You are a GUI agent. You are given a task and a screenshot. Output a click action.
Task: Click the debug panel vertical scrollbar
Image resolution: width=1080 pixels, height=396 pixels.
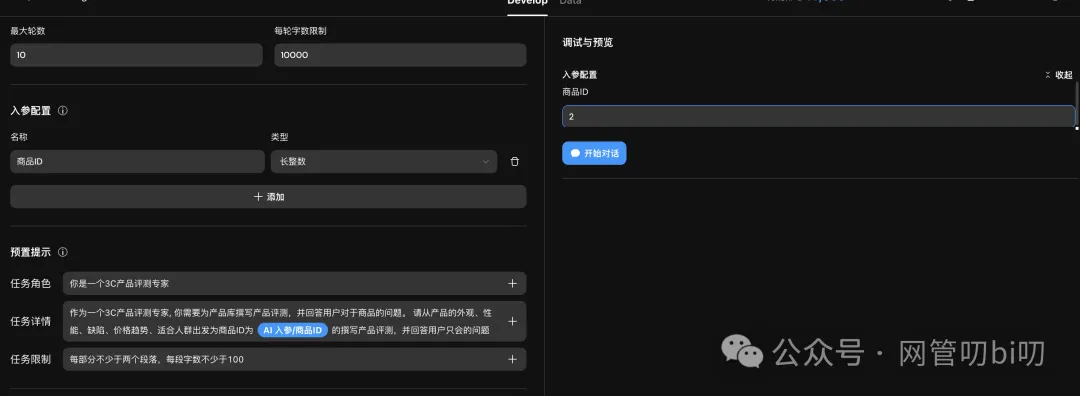[1077, 104]
